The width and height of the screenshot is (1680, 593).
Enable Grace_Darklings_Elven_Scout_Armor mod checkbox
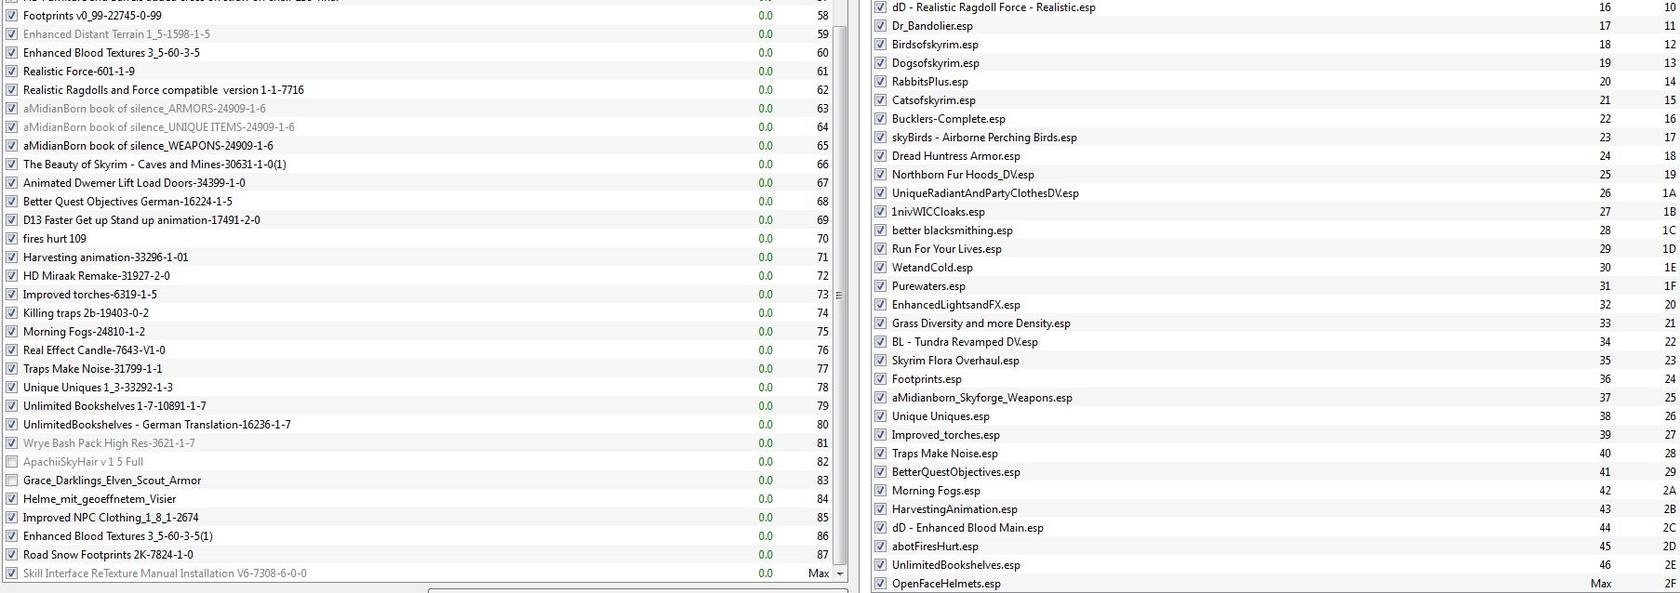pyautogui.click(x=12, y=481)
